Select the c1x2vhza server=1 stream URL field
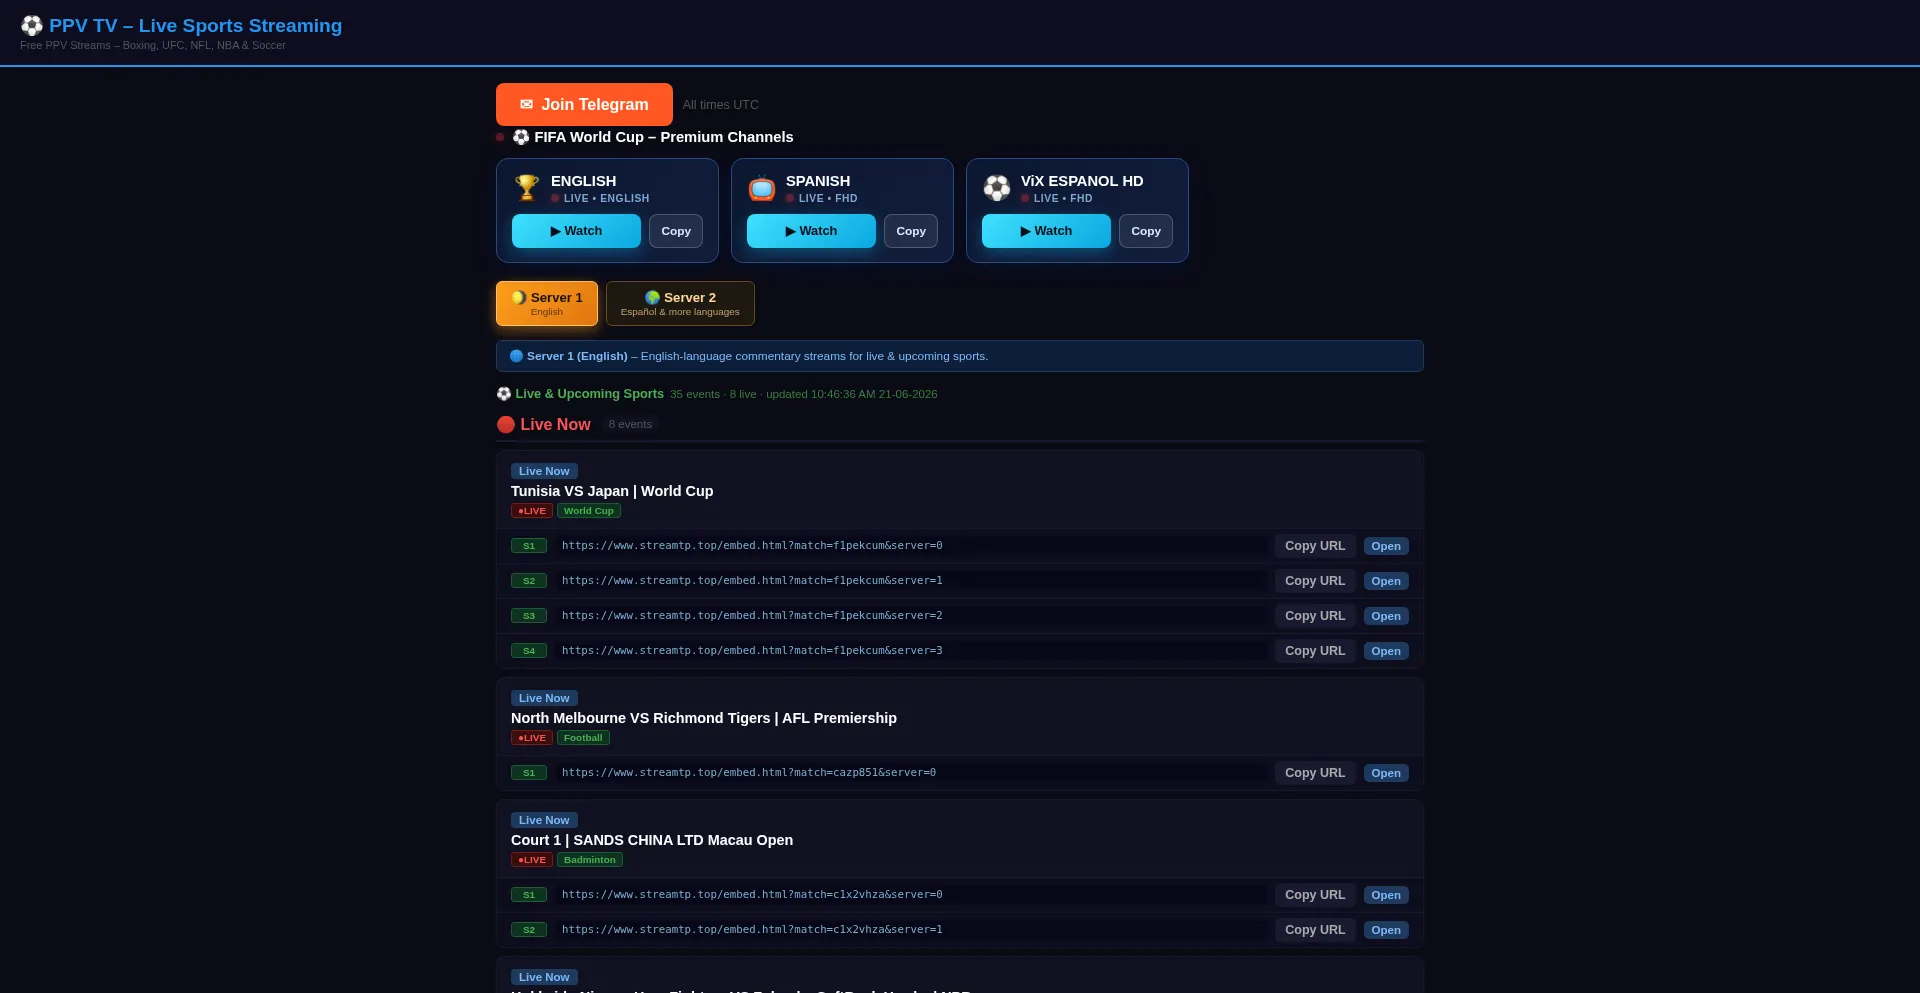The image size is (1920, 993). 911,930
